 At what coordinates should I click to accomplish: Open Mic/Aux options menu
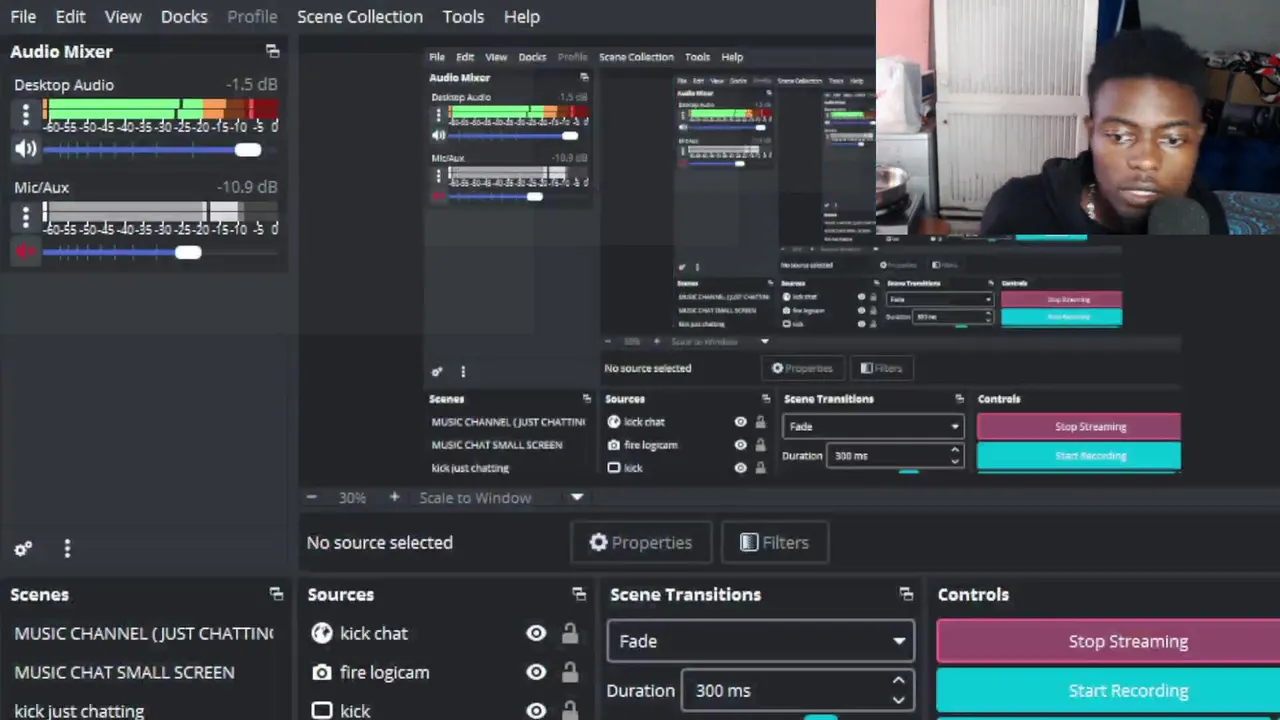[x=26, y=216]
